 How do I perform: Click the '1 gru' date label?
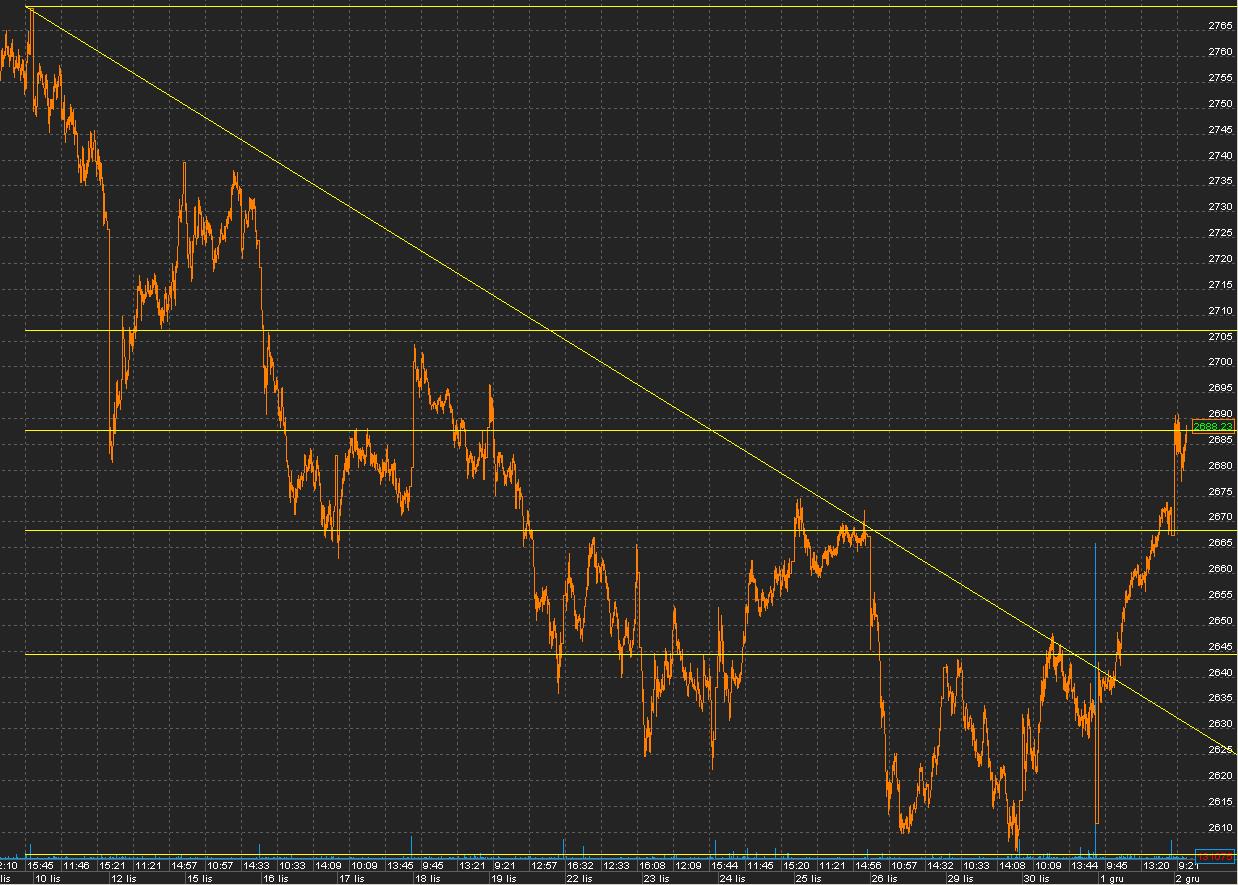point(1112,878)
